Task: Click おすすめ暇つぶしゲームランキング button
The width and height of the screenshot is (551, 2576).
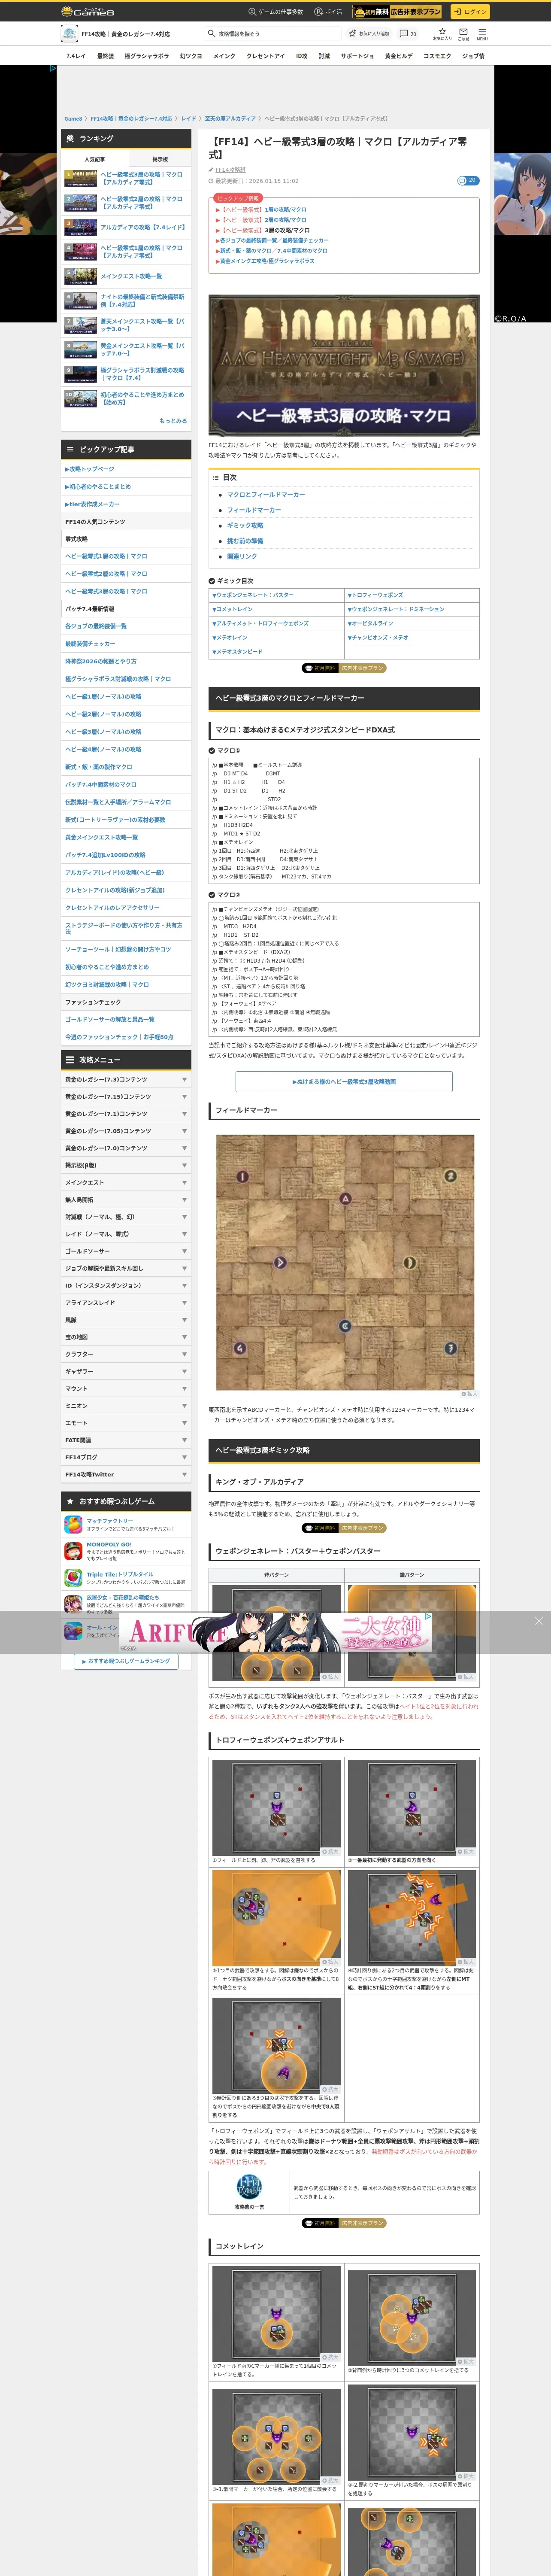Action: (x=126, y=1661)
